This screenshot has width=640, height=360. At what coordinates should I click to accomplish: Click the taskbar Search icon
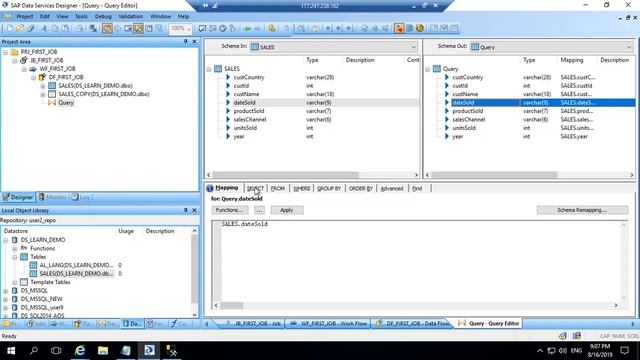click(34, 351)
